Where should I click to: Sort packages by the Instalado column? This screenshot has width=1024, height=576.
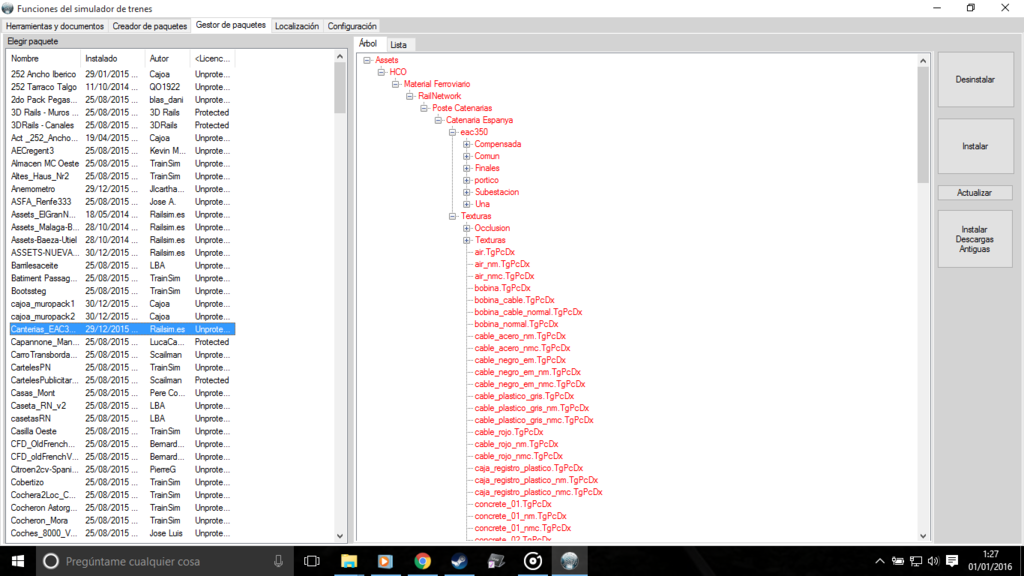tap(113, 59)
